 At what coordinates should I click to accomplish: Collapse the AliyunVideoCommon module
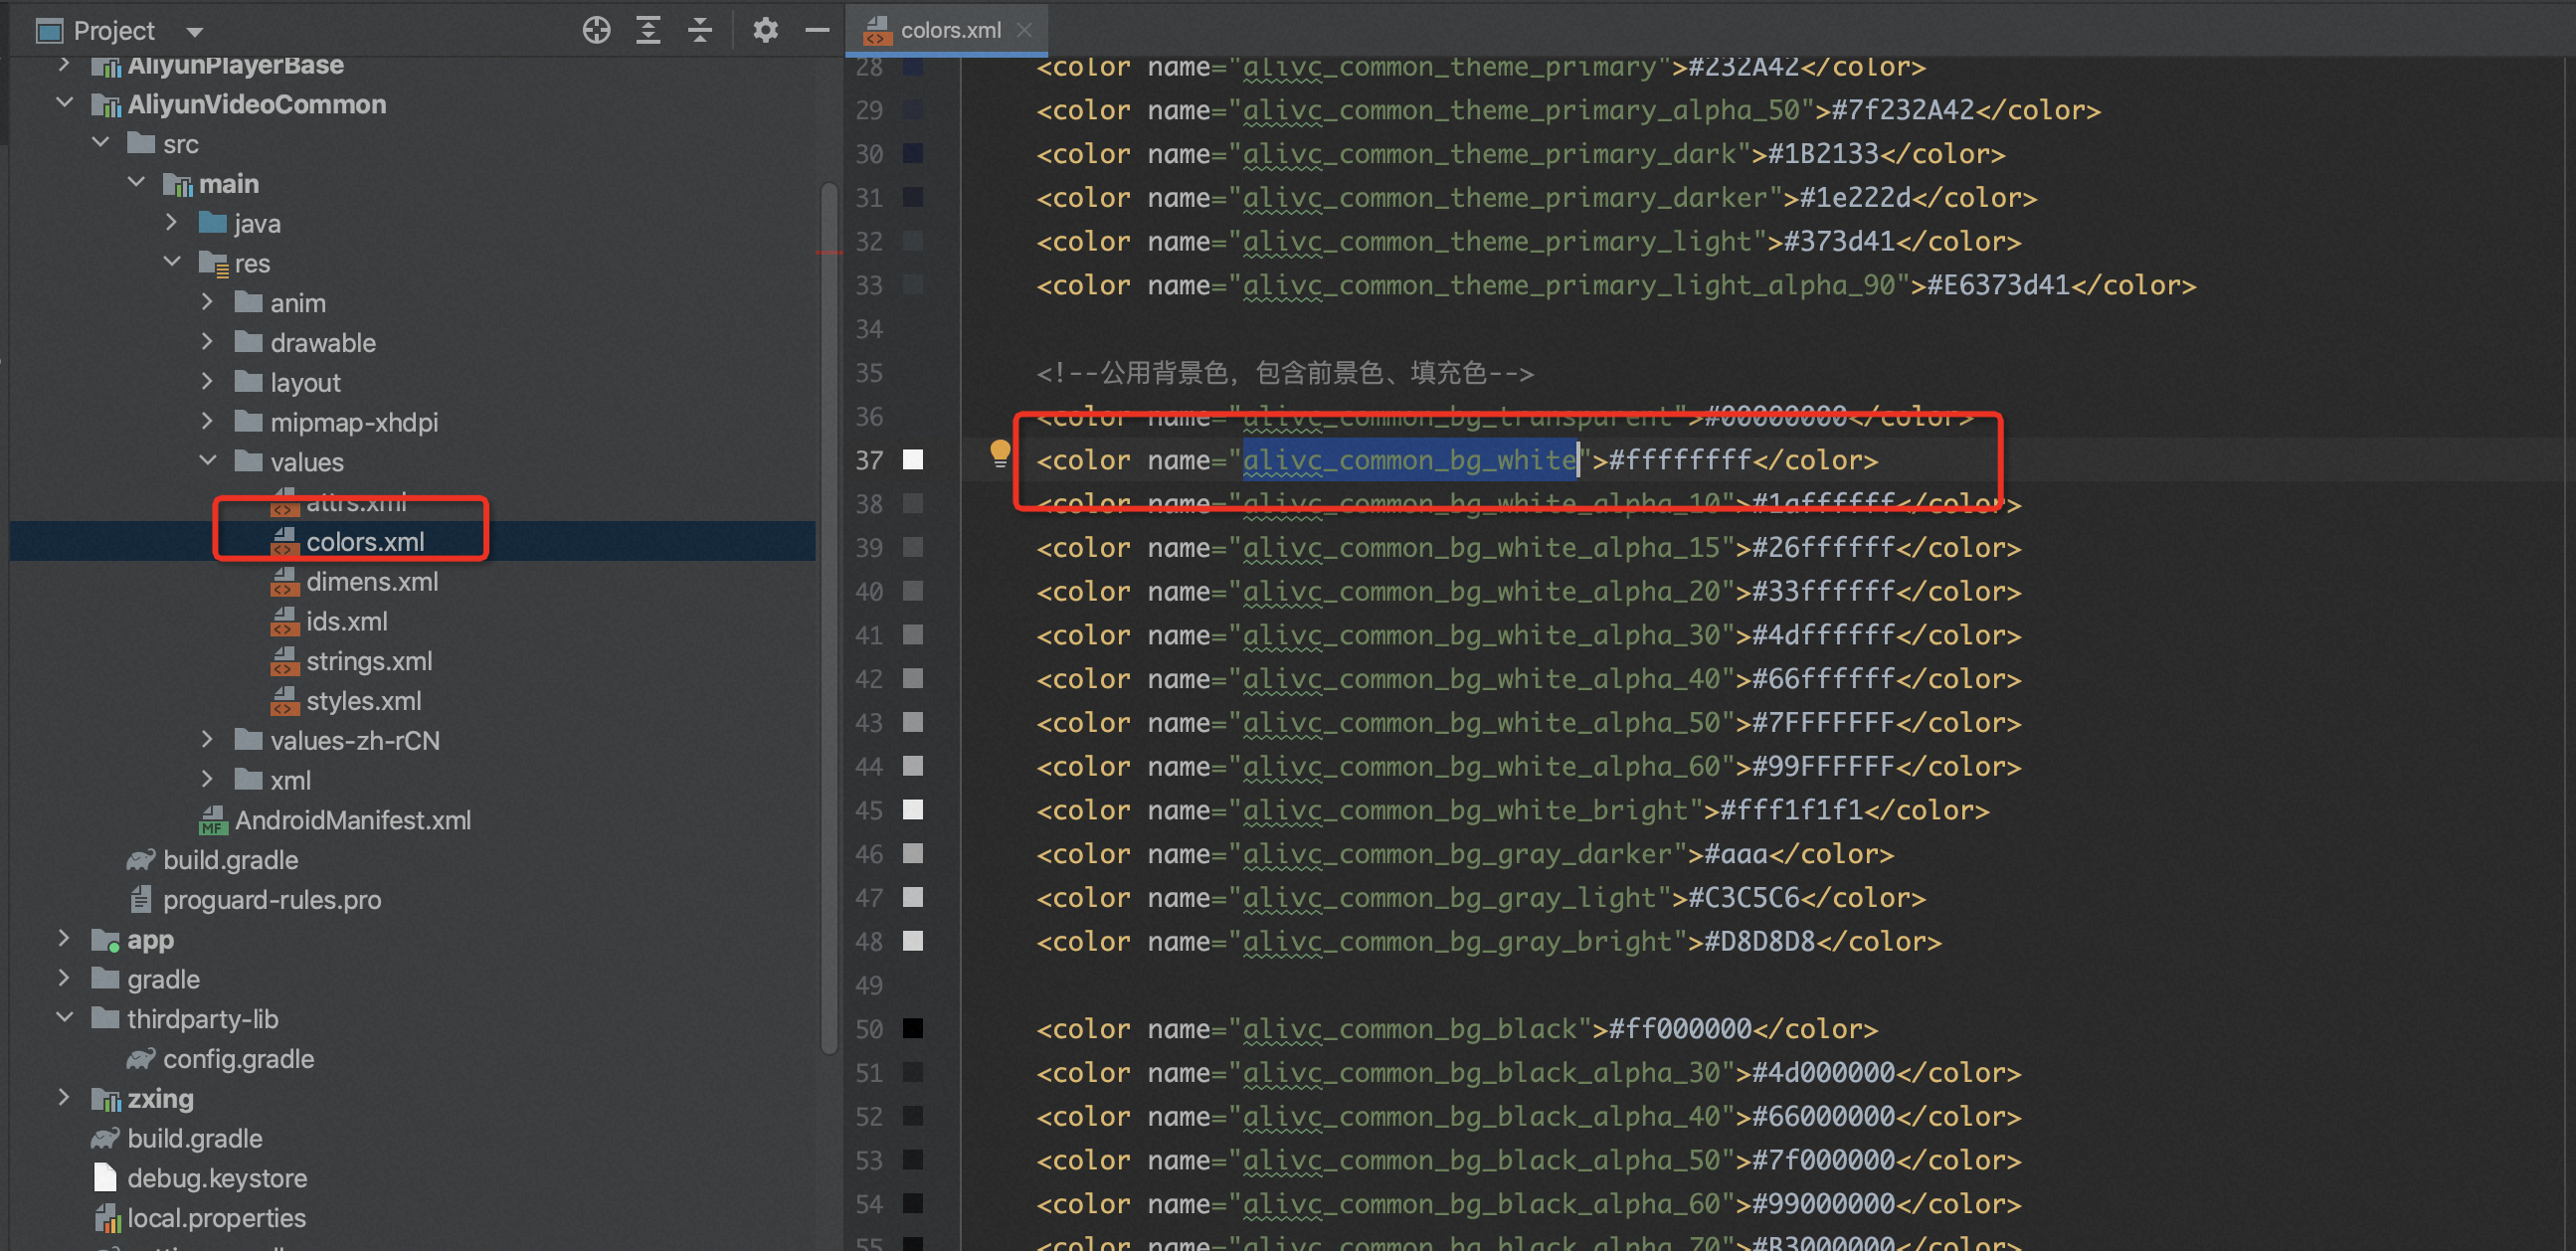[65, 103]
